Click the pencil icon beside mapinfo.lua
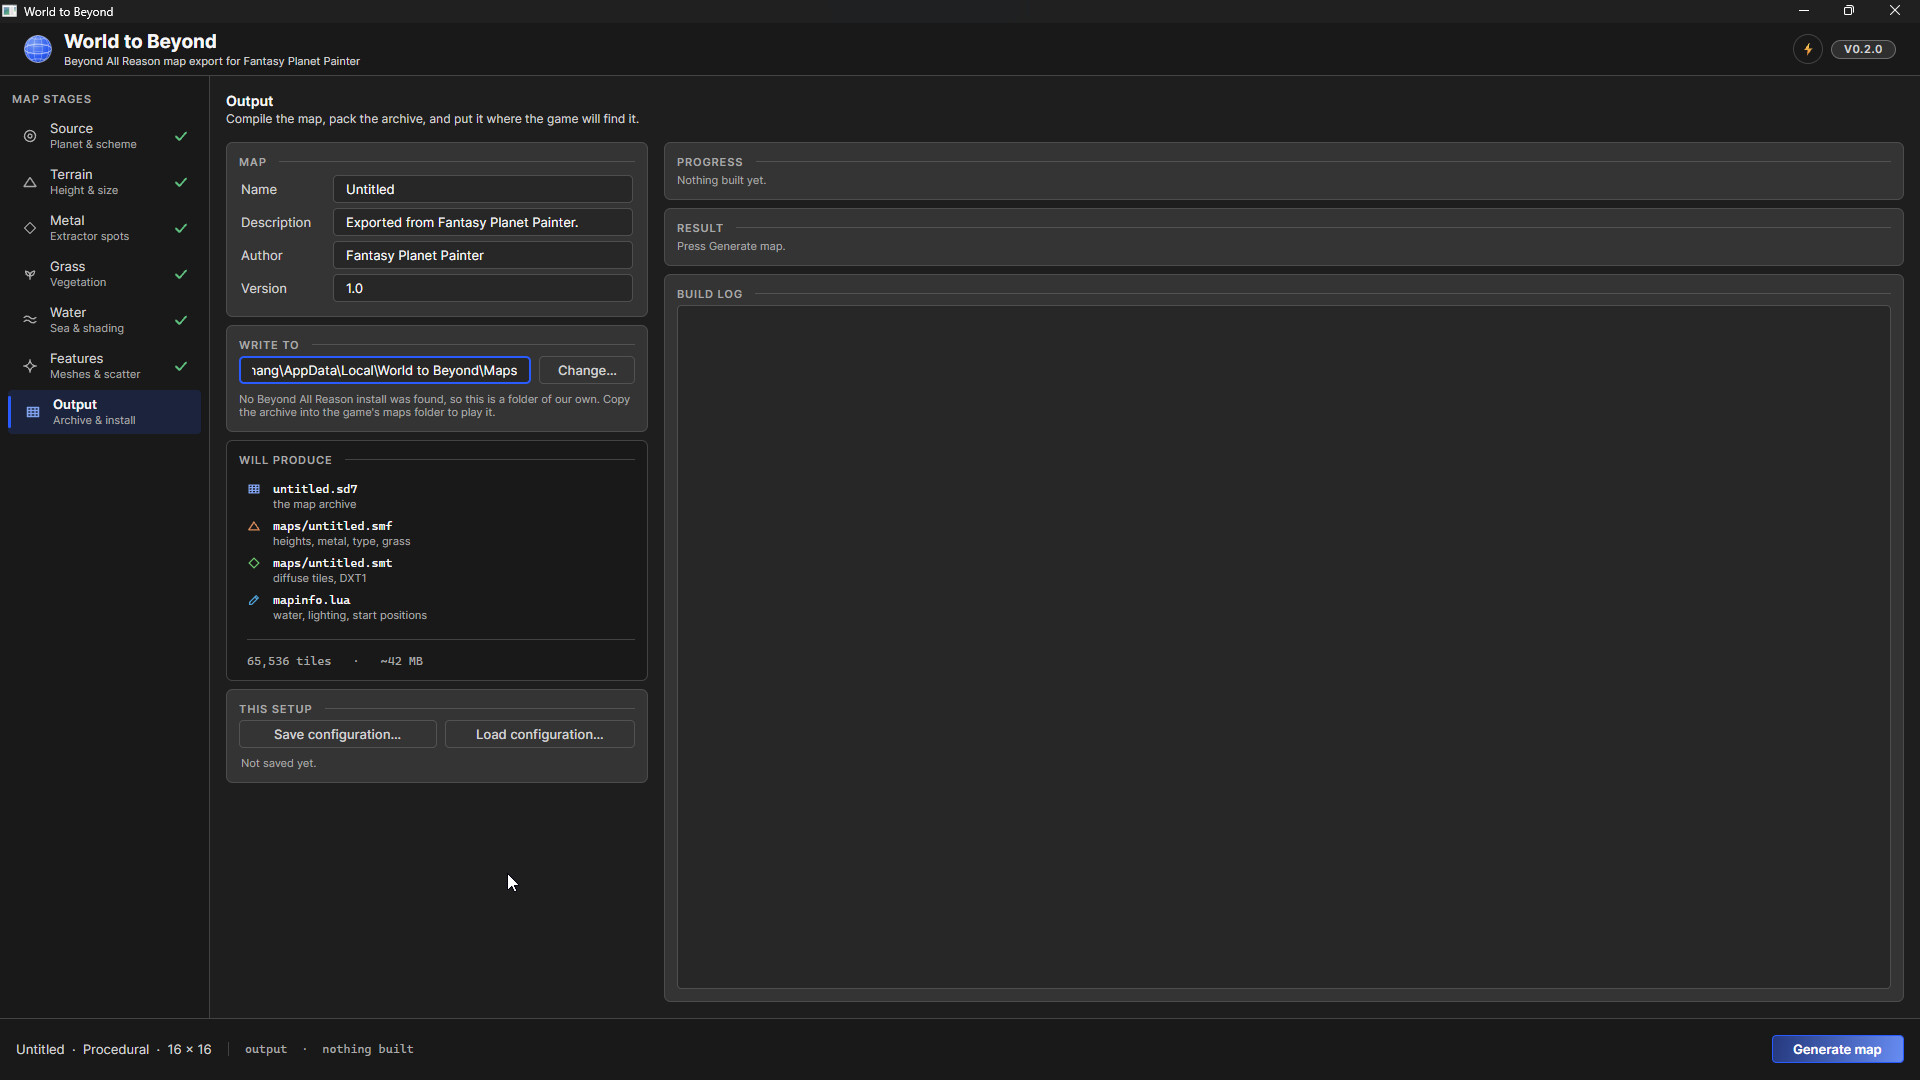 point(254,600)
